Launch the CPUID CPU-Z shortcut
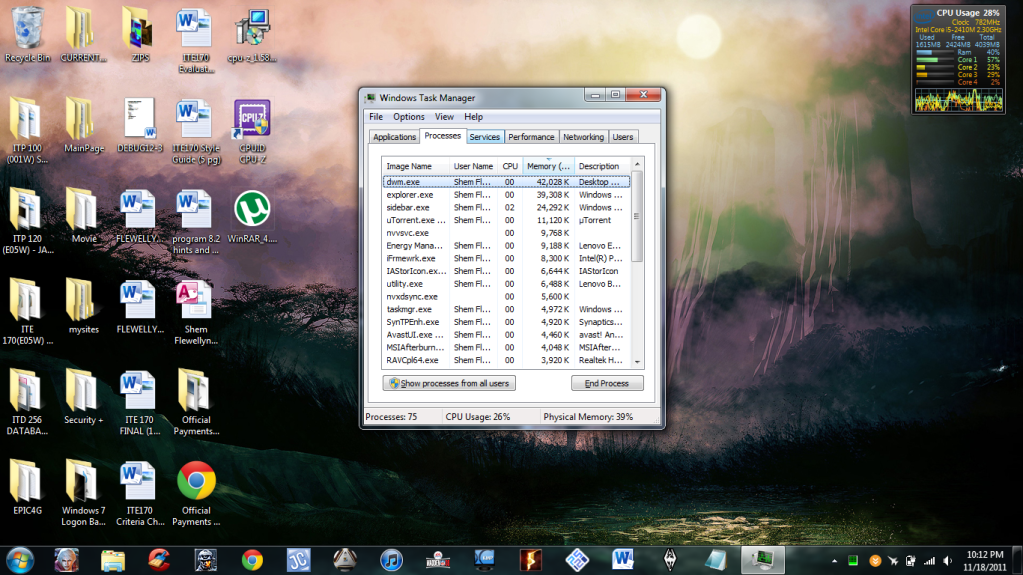Image resolution: width=1023 pixels, height=575 pixels. (x=252, y=130)
